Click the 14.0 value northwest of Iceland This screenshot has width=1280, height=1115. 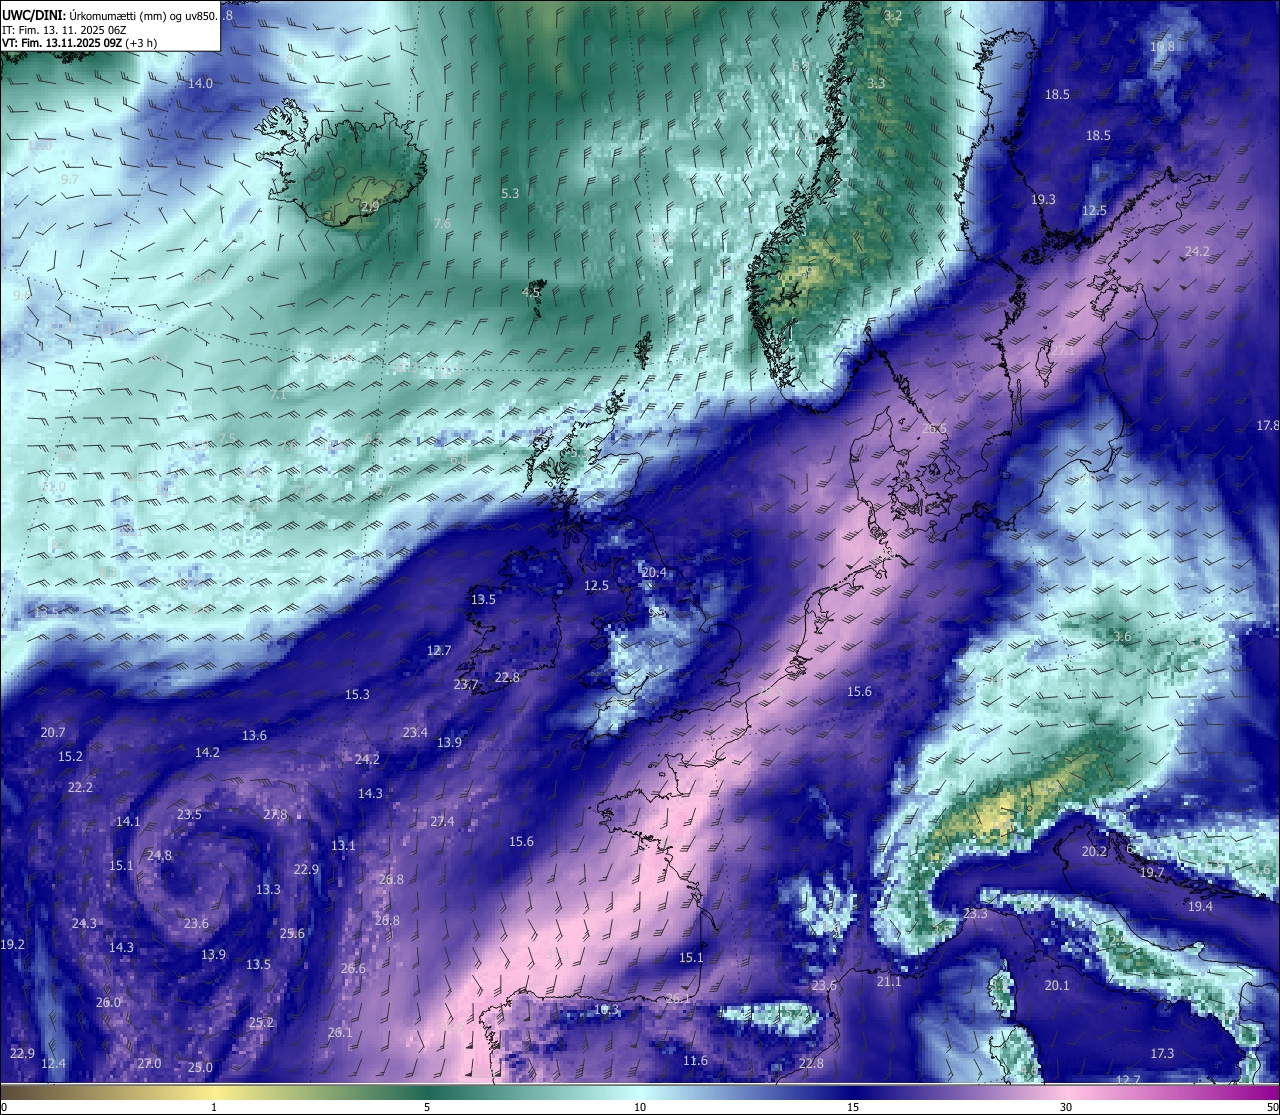200,84
